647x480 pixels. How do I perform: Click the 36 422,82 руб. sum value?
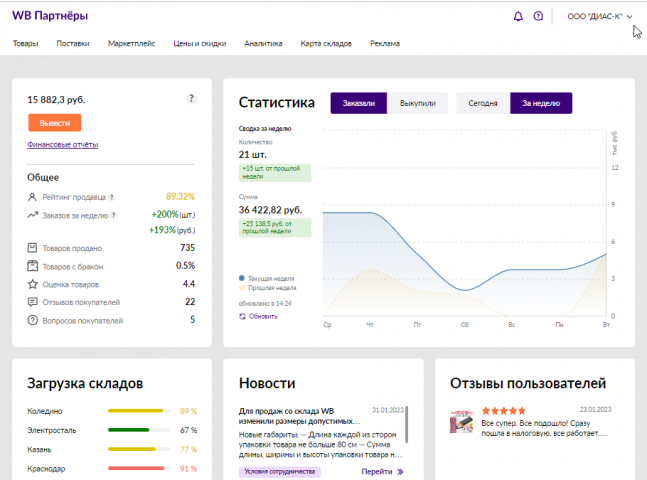(270, 210)
